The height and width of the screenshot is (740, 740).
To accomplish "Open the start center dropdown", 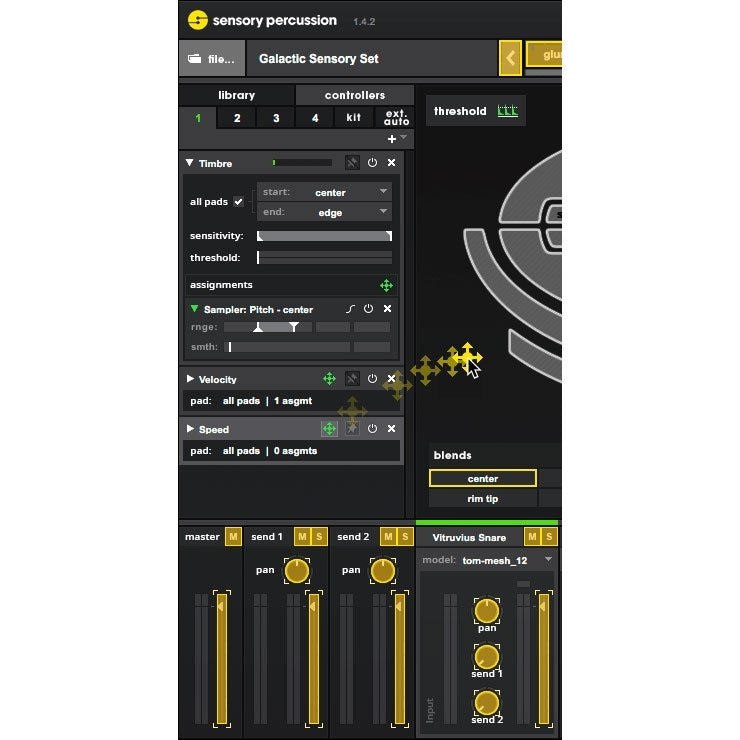I will pyautogui.click(x=324, y=193).
